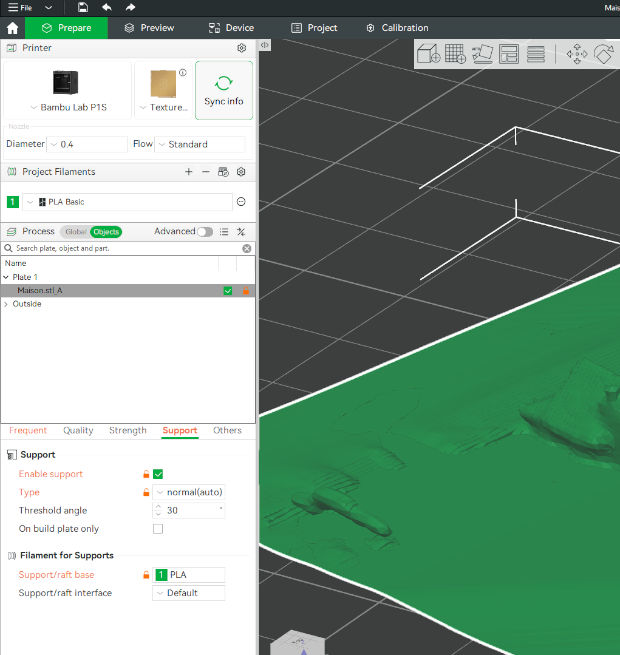Open the support Type dropdown
The width and height of the screenshot is (620, 655).
(x=189, y=492)
